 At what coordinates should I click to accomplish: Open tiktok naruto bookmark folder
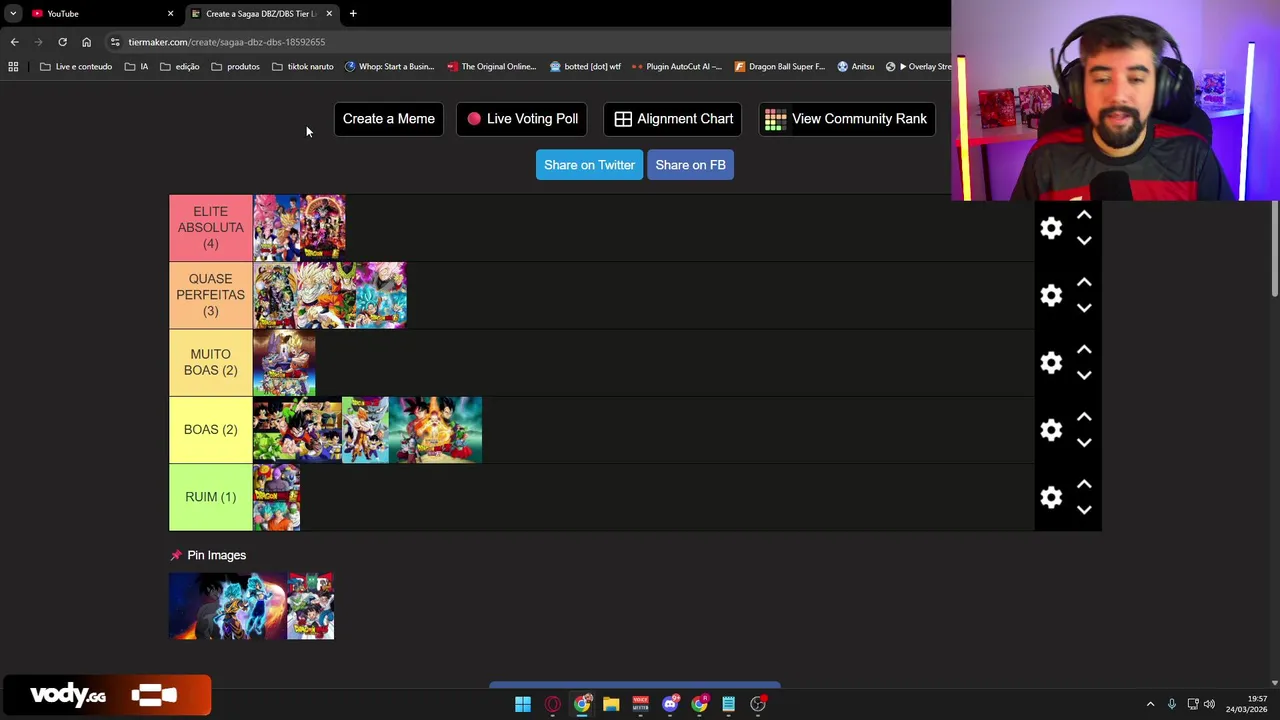tap(302, 67)
